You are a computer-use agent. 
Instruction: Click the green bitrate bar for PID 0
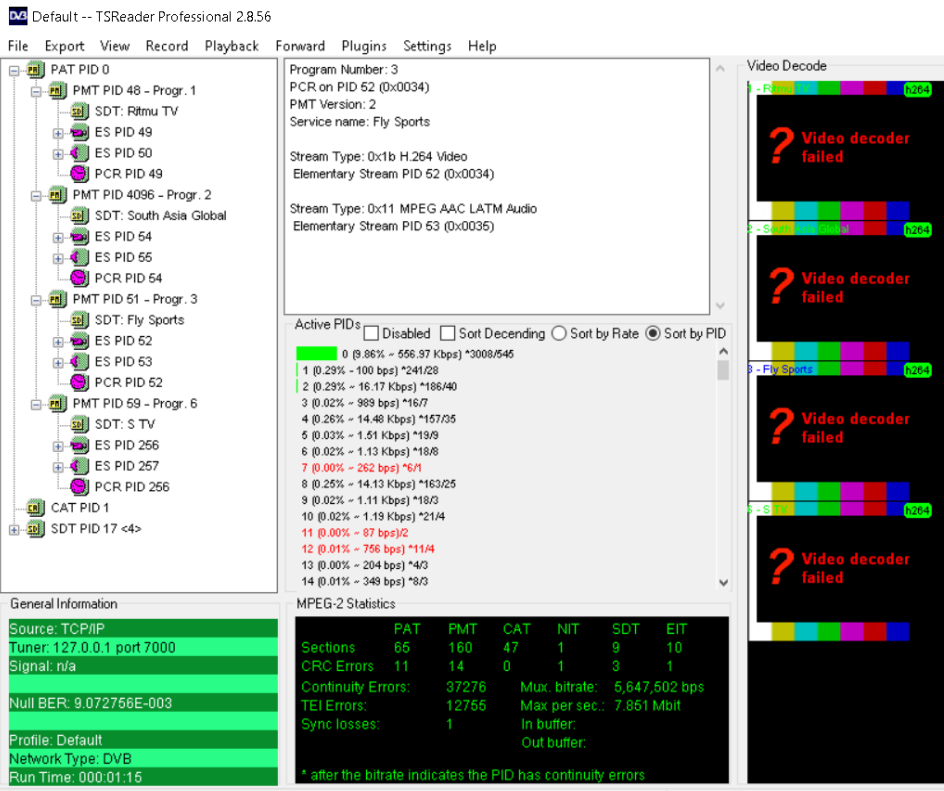pyautogui.click(x=317, y=354)
